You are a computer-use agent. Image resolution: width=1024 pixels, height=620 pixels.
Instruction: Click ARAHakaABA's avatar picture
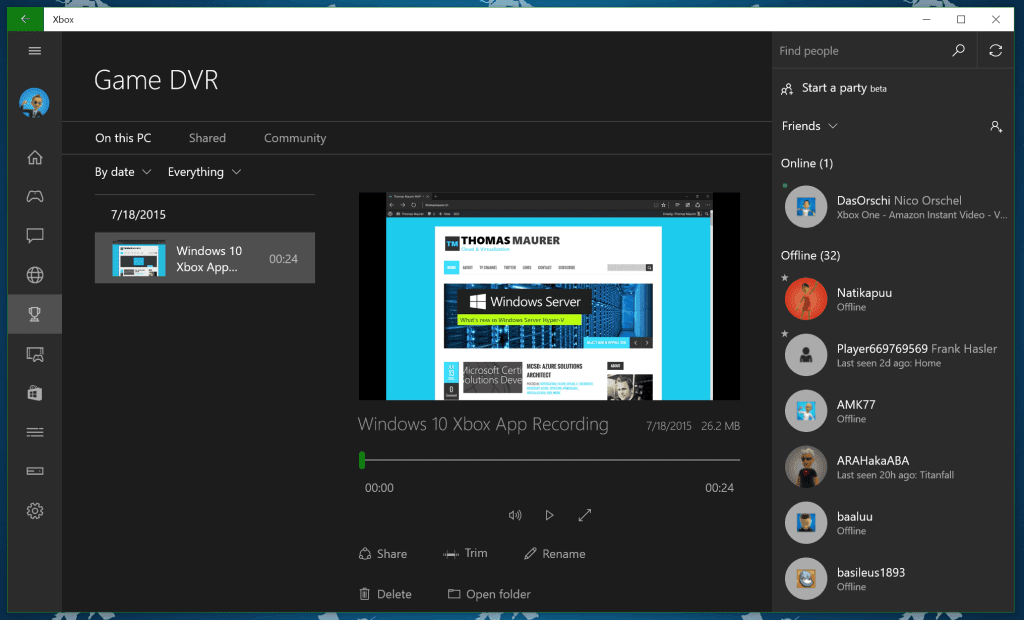coord(806,467)
